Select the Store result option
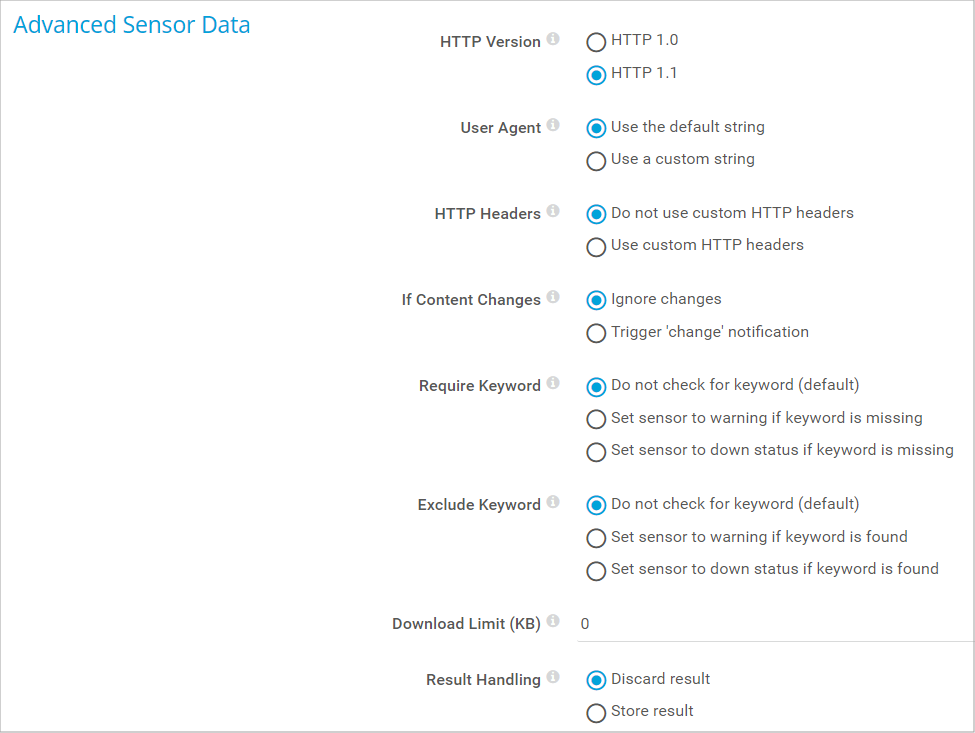975x733 pixels. [x=596, y=712]
